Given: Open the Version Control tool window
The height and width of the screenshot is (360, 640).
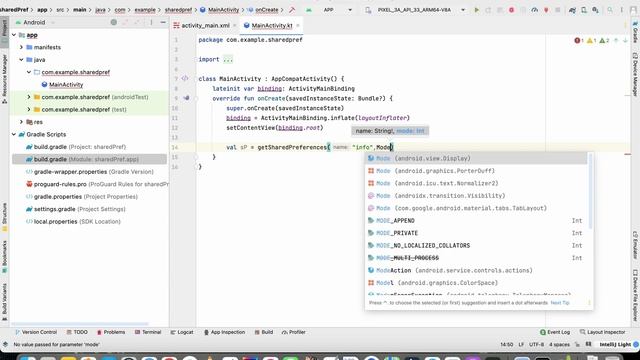Looking at the screenshot, I should 36,332.
